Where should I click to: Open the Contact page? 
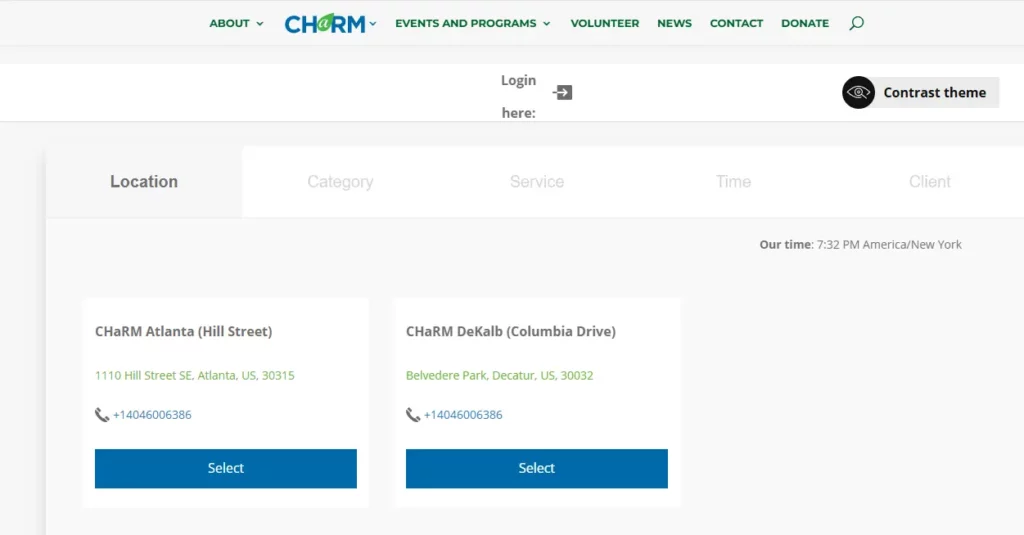coord(736,24)
